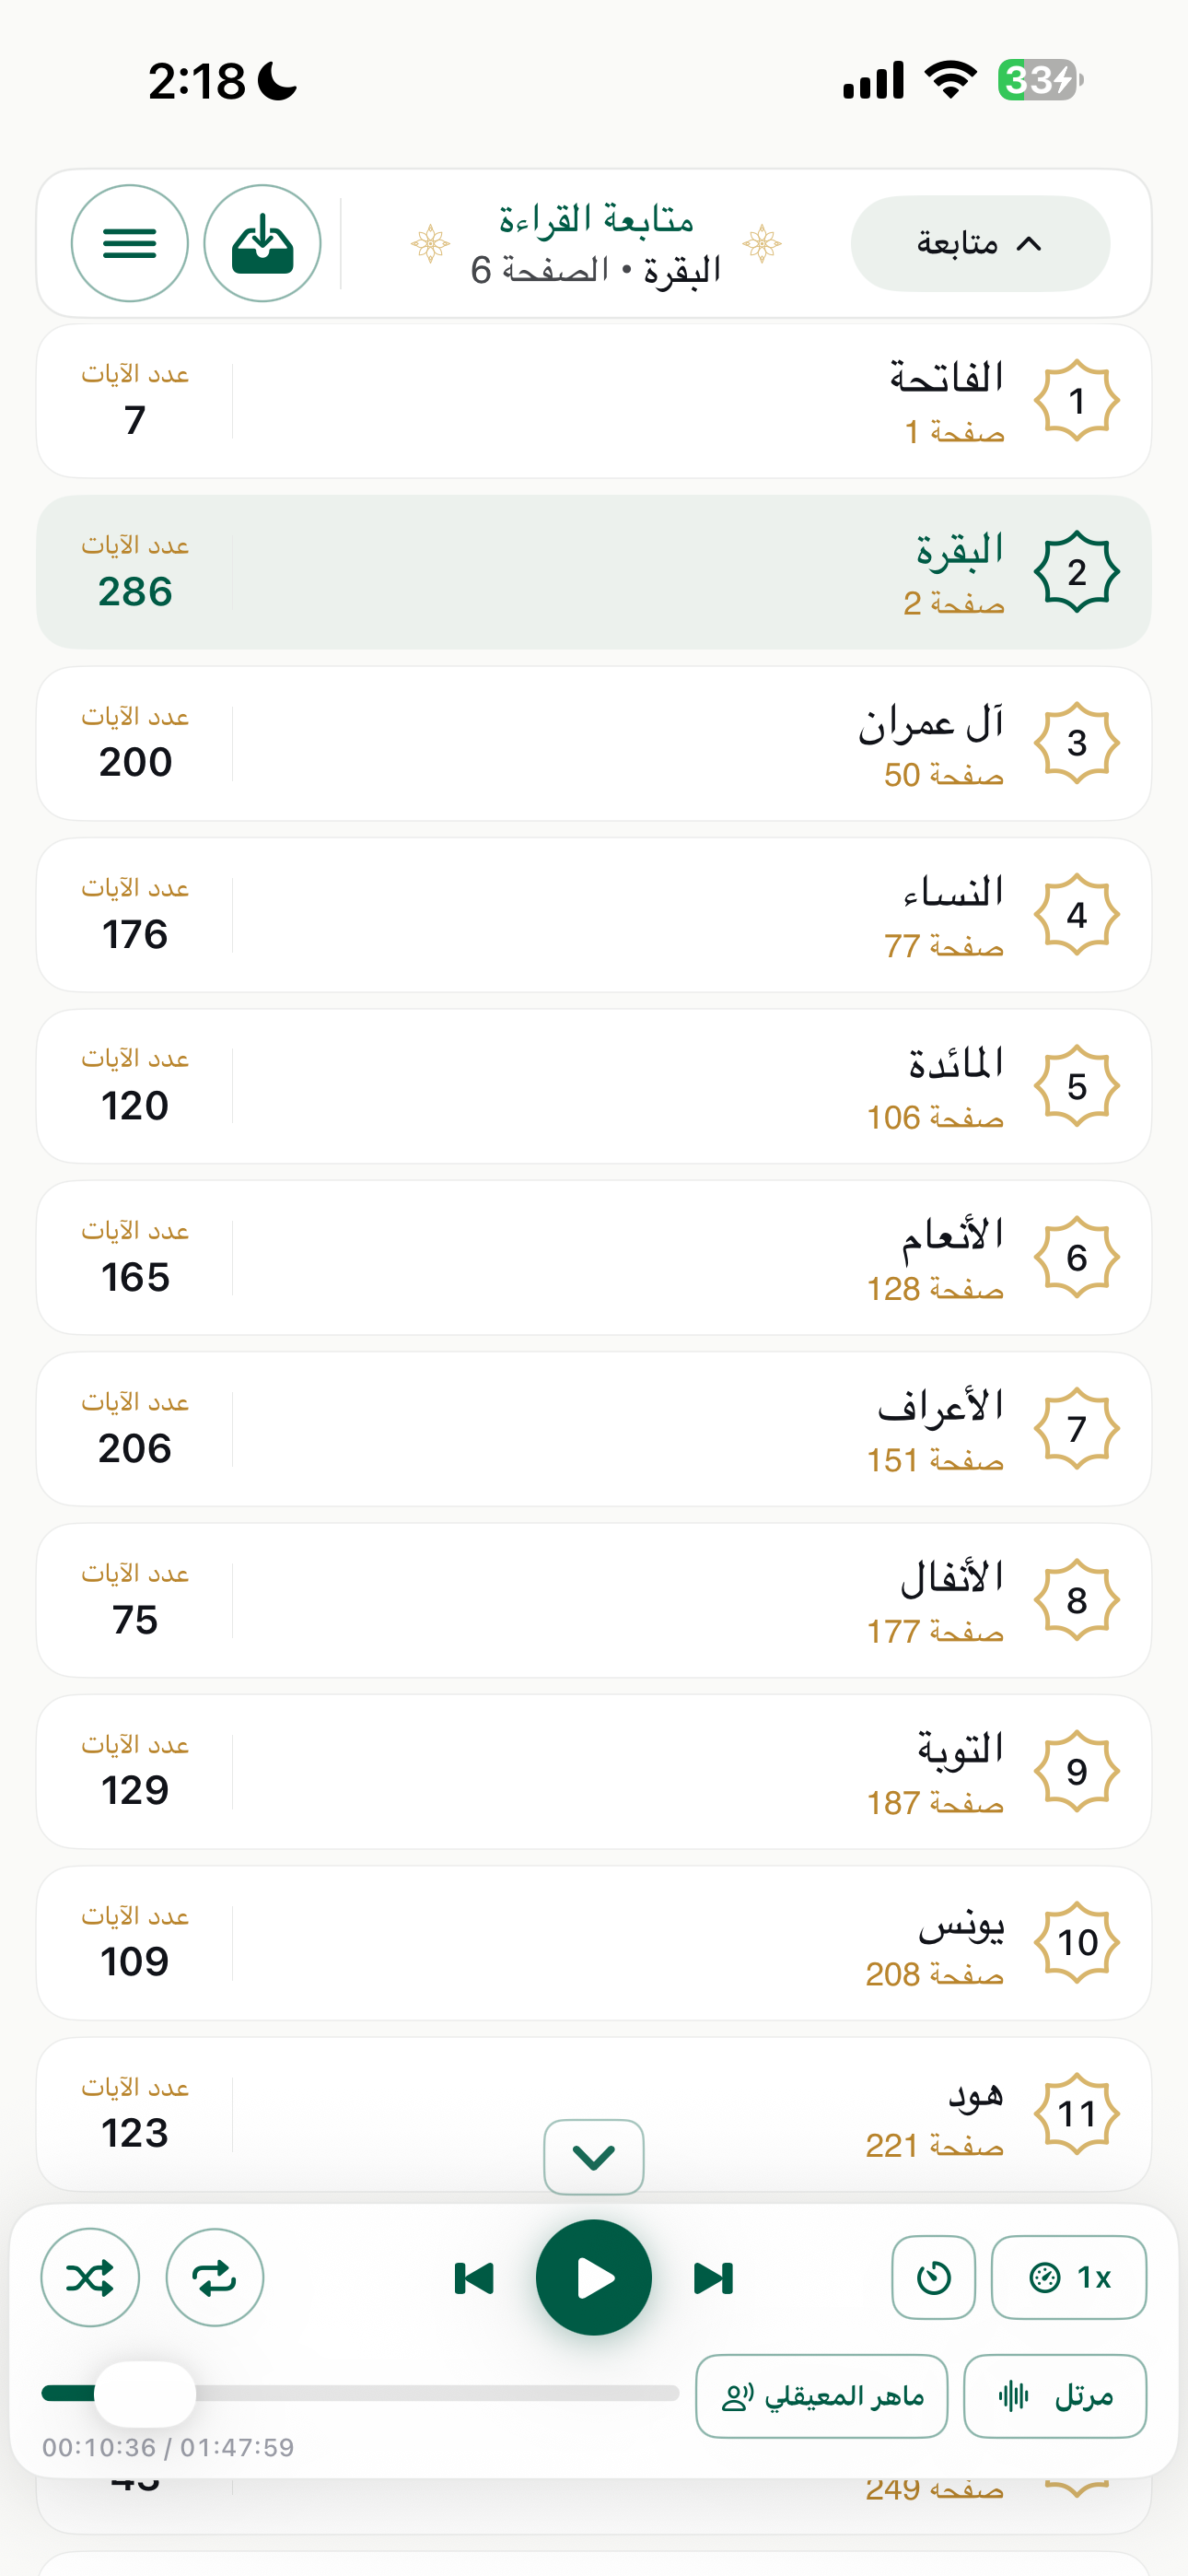Skip to next track icon

pos(713,2278)
